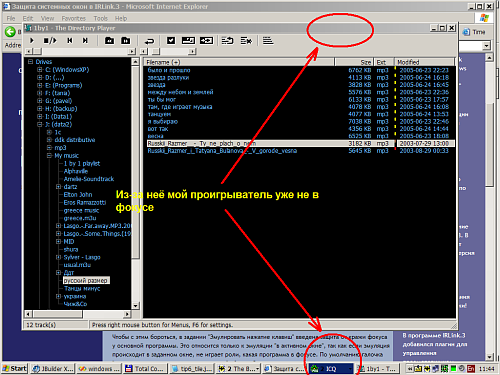
Task: Select the Alphaville folder
Action: pyautogui.click(x=76, y=171)
